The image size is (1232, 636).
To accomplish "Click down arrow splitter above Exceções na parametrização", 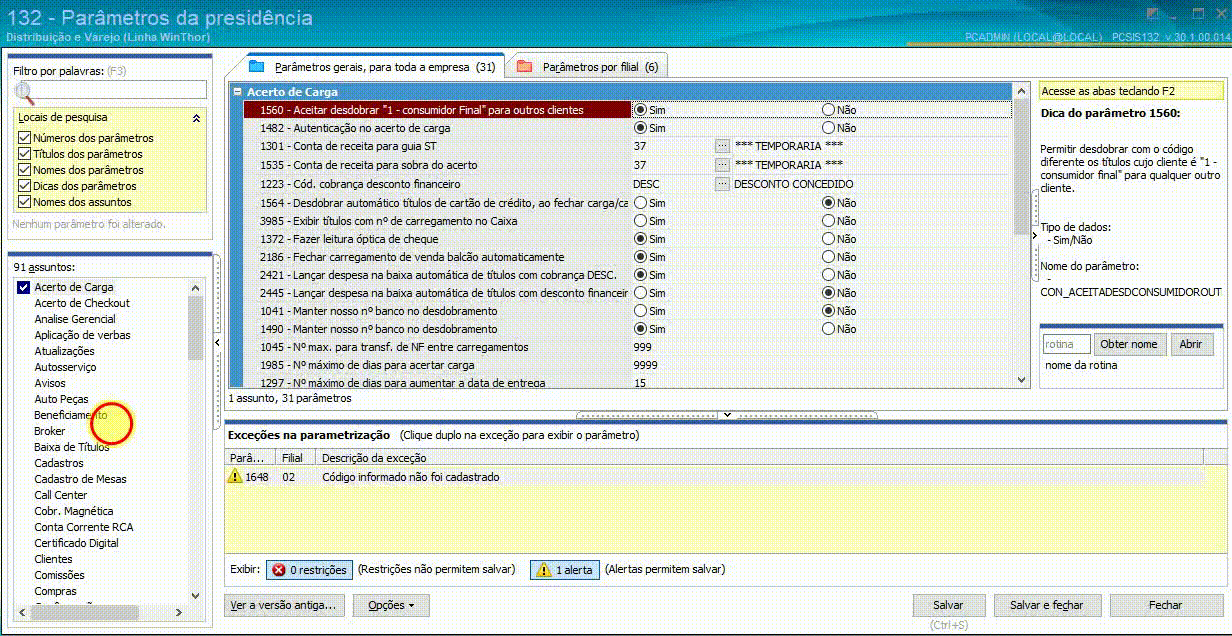I will [727, 414].
